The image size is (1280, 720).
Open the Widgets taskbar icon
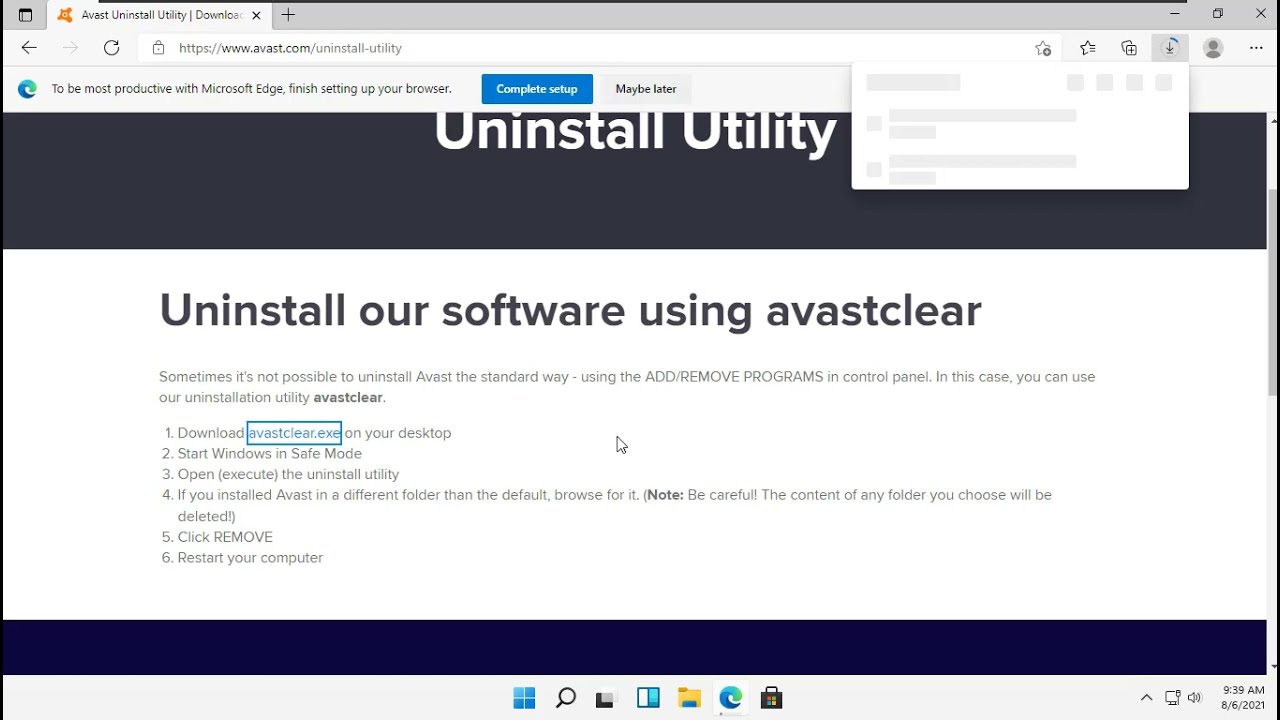648,698
